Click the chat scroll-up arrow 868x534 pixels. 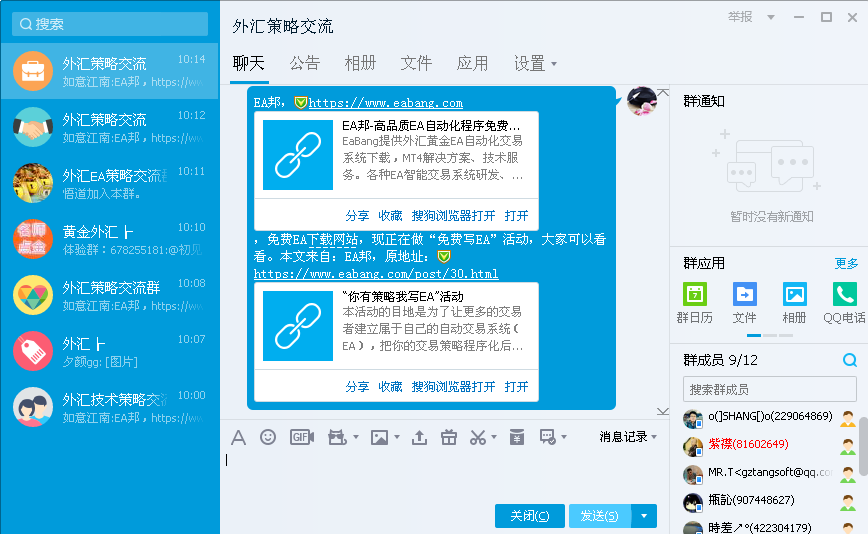pyautogui.click(x=663, y=92)
